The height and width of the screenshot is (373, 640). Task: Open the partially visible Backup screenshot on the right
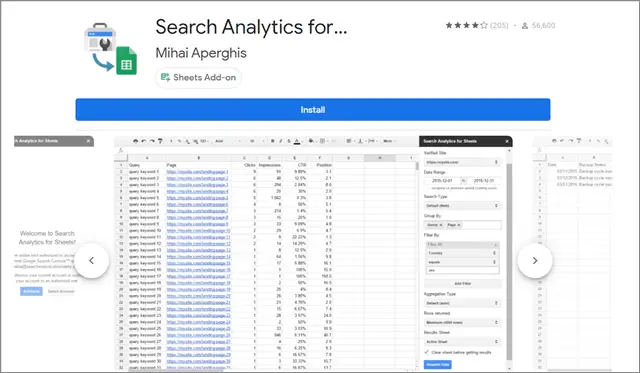click(572, 253)
